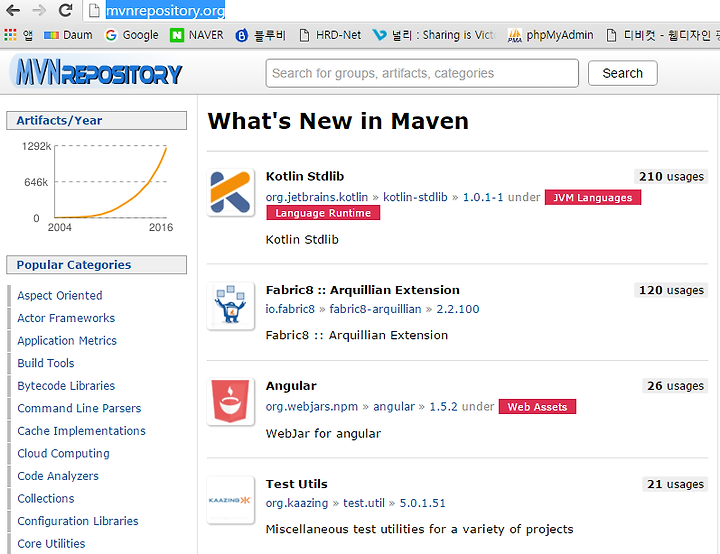Image resolution: width=720 pixels, height=554 pixels.
Task: Open the kotlin-stdlib artifact link
Action: pyautogui.click(x=415, y=197)
